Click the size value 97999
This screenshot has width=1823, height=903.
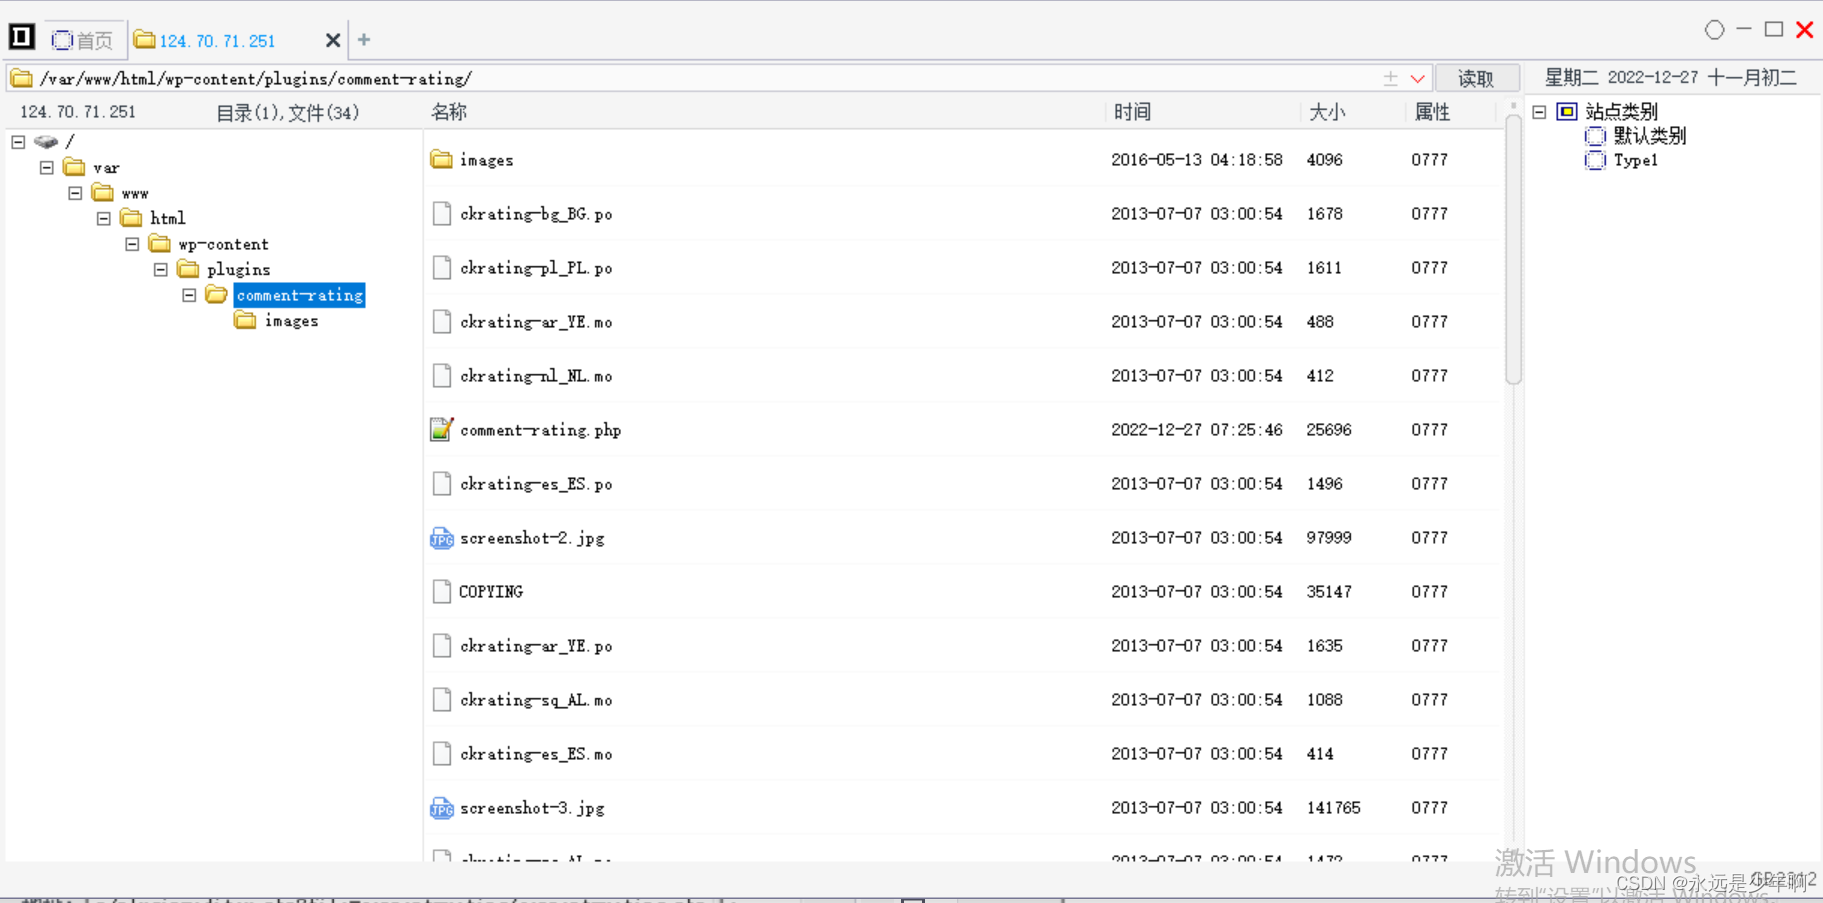(1329, 538)
